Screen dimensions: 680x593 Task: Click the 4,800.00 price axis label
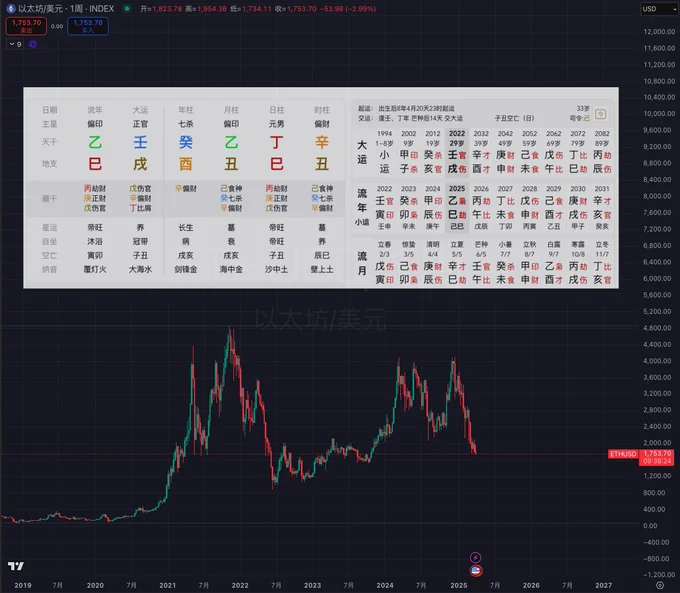(659, 328)
